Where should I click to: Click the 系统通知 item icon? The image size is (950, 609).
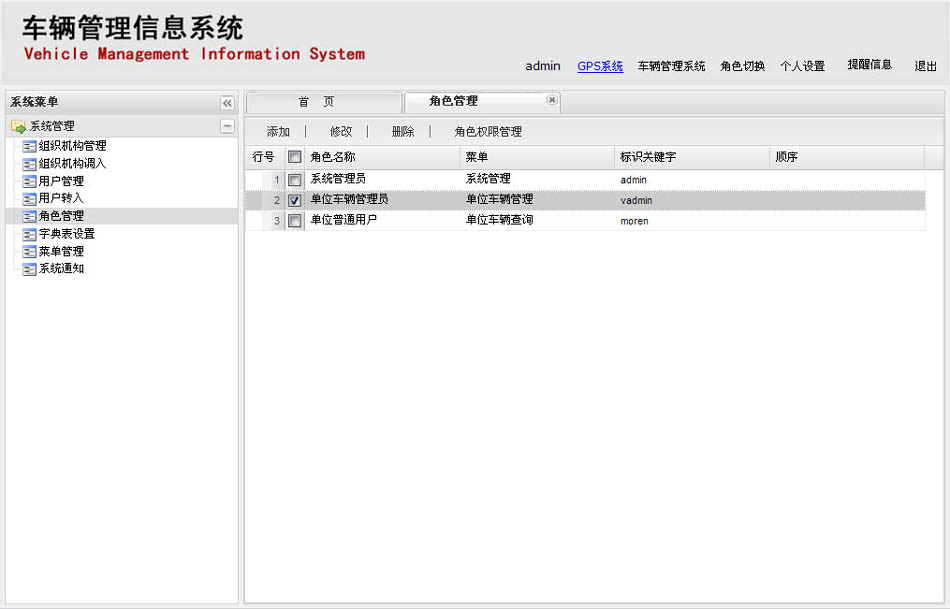30,269
